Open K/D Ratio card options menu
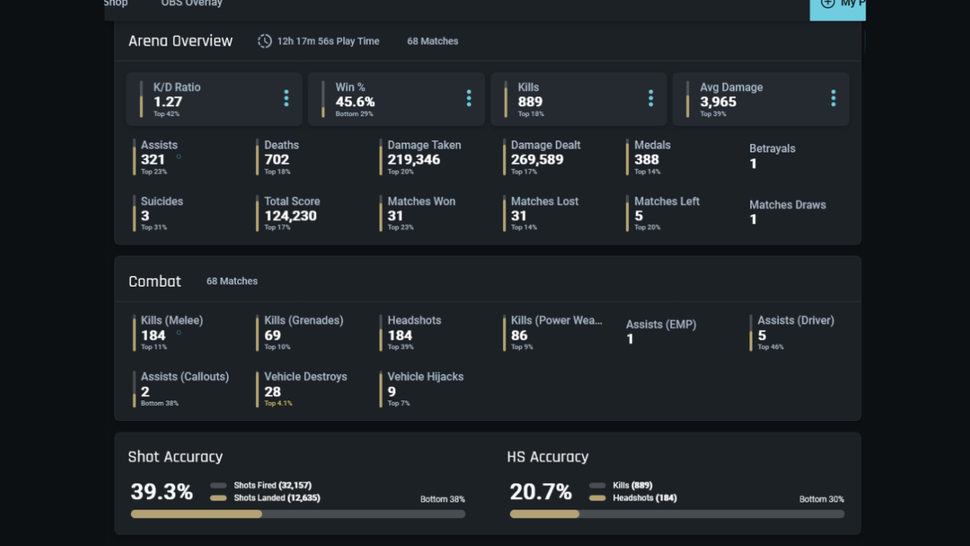The width and height of the screenshot is (970, 546). coord(286,98)
